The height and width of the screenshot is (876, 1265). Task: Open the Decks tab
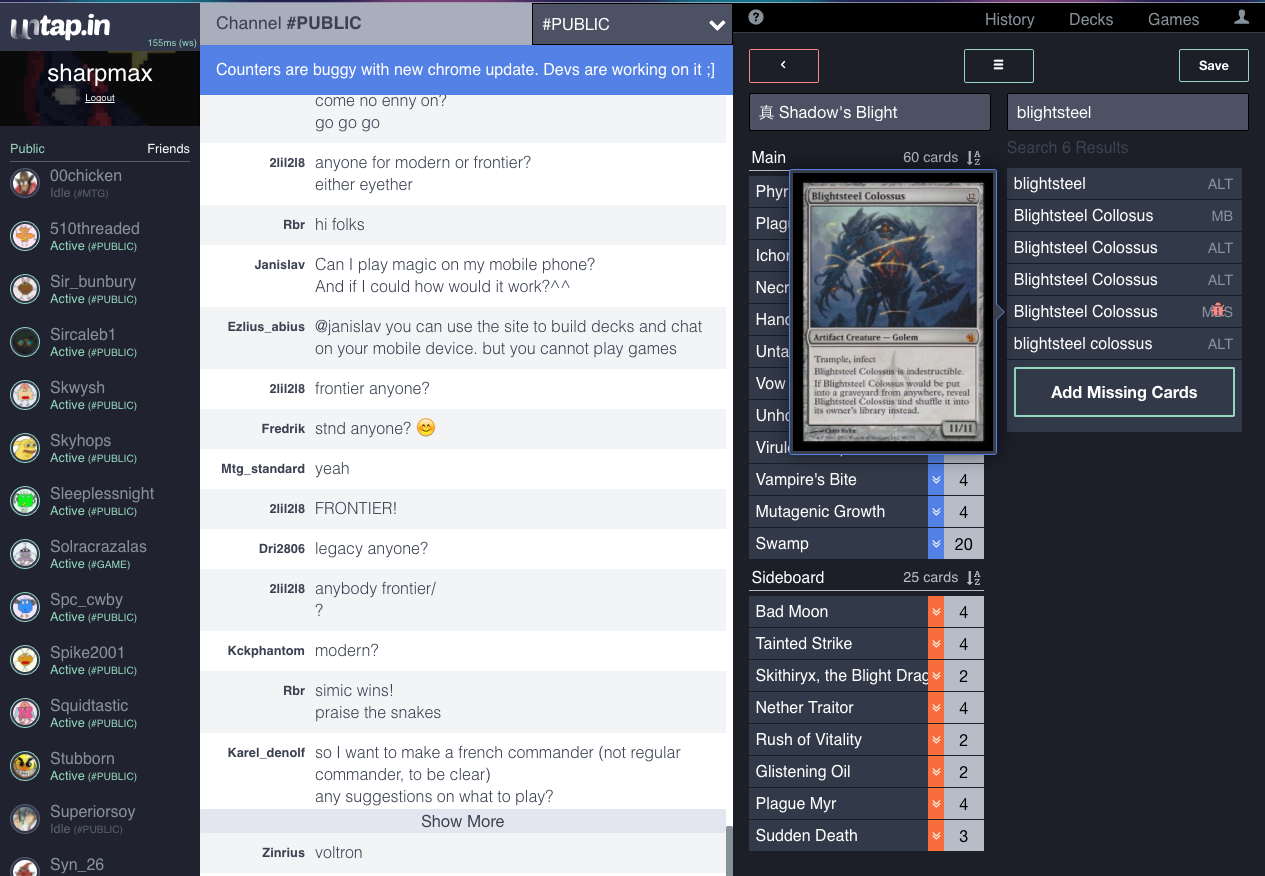click(x=1091, y=19)
